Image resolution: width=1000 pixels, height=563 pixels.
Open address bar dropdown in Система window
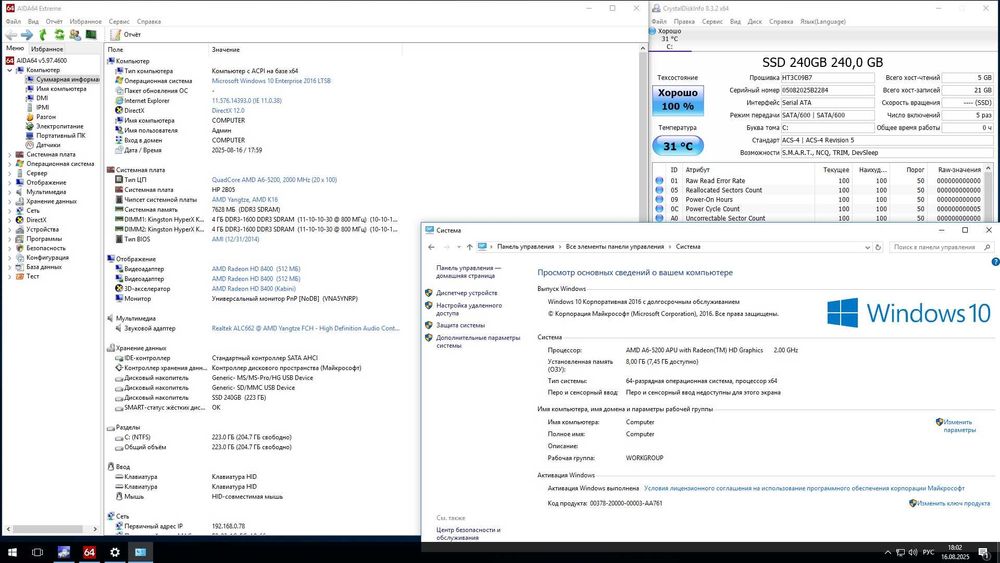(x=867, y=247)
